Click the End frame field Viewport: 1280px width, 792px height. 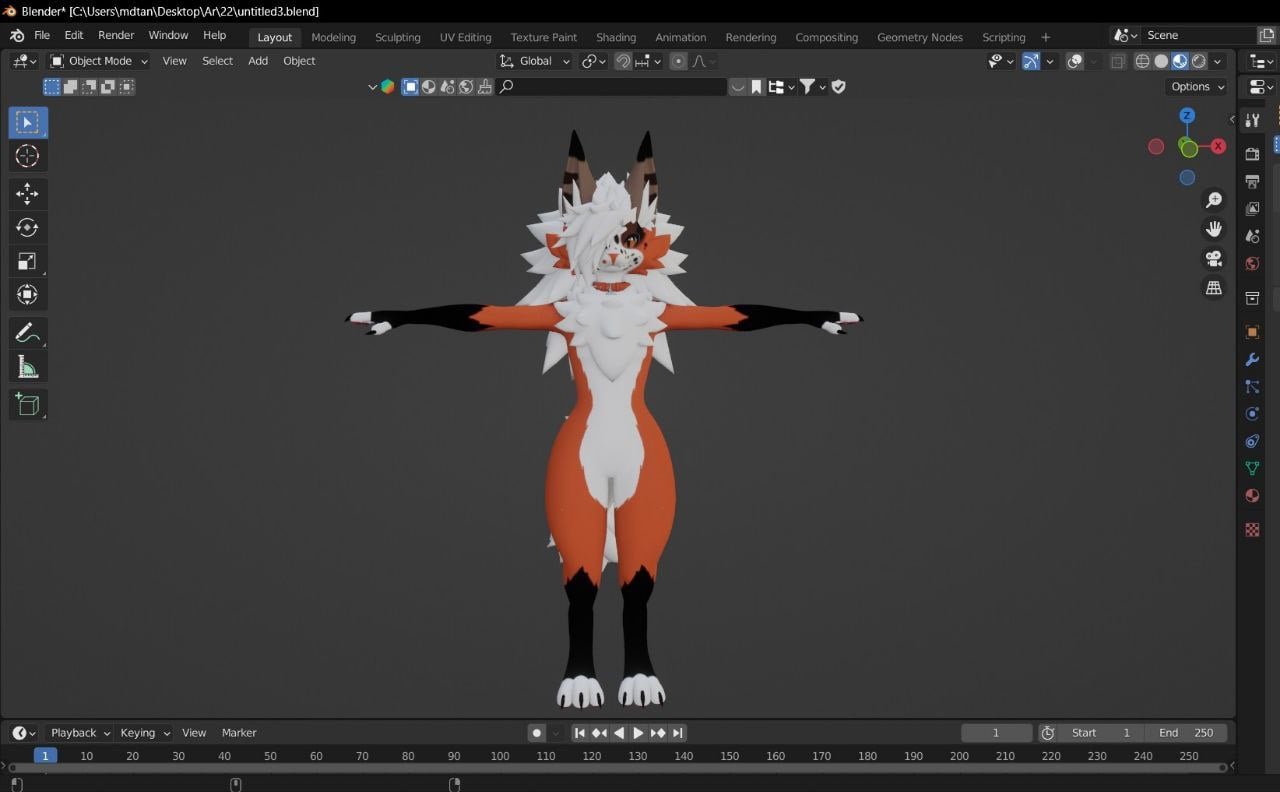tap(1186, 733)
